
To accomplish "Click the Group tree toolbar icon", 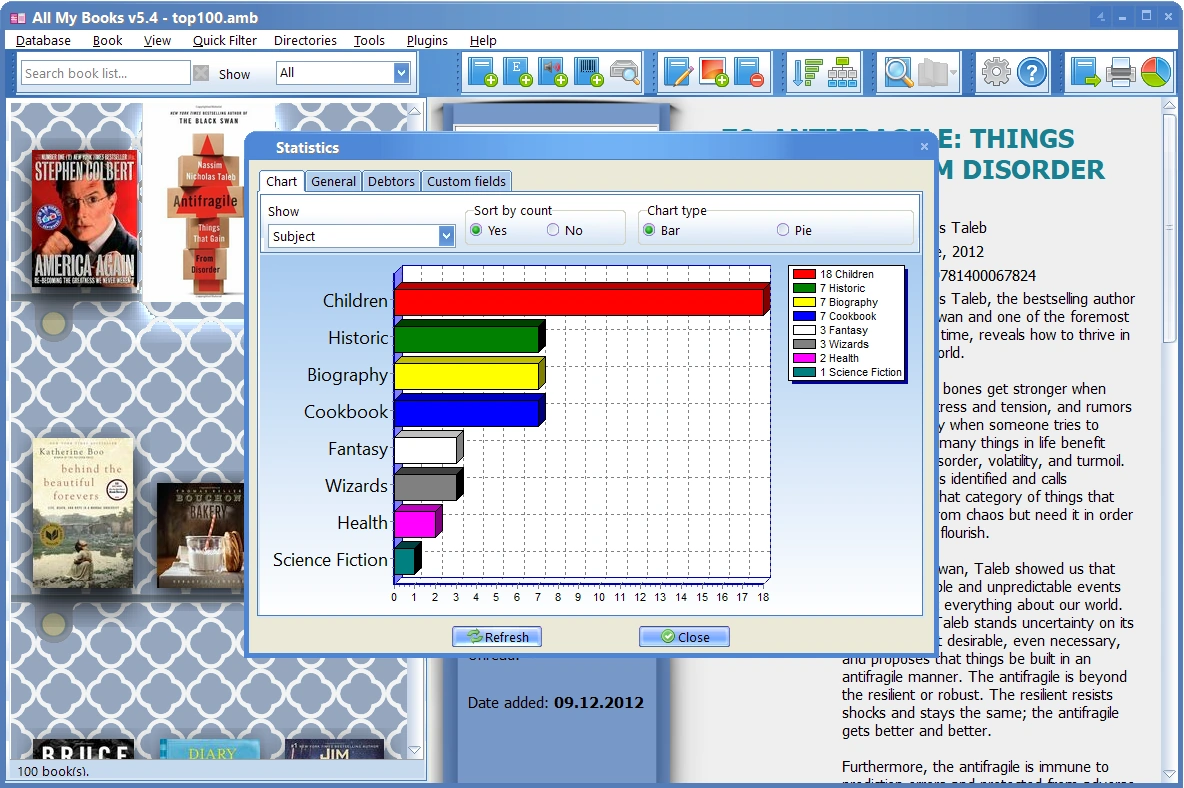I will tap(843, 72).
